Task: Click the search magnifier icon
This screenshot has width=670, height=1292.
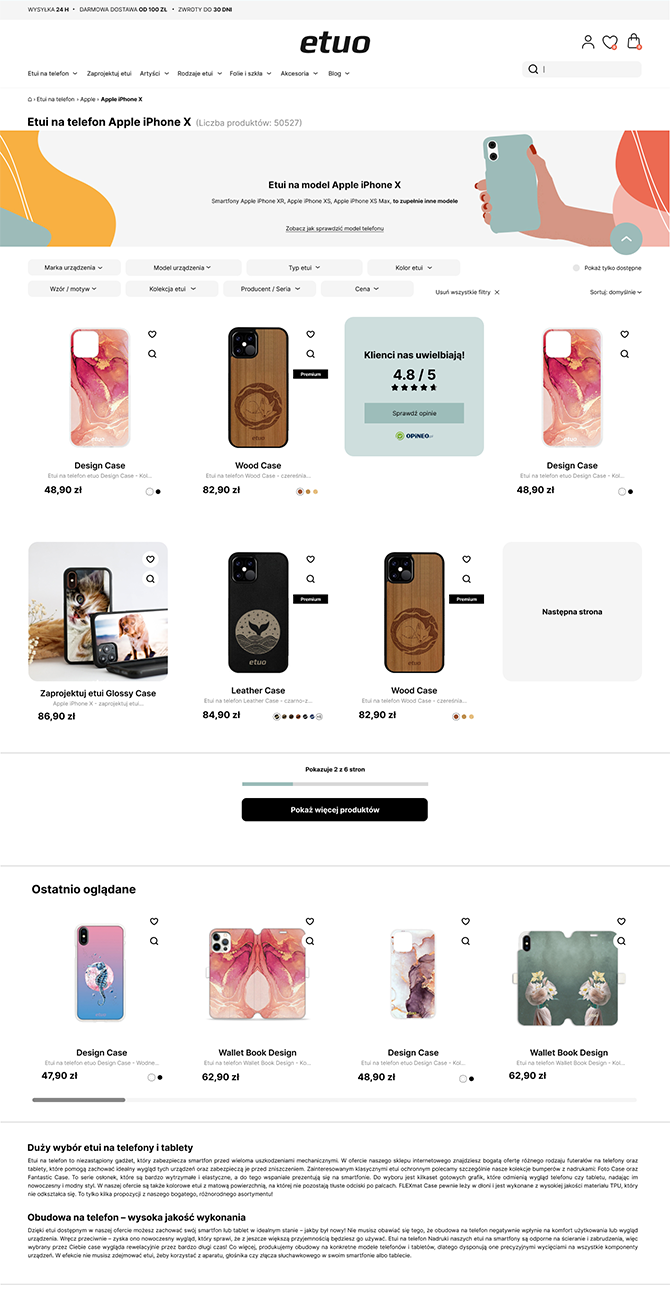Action: [533, 69]
